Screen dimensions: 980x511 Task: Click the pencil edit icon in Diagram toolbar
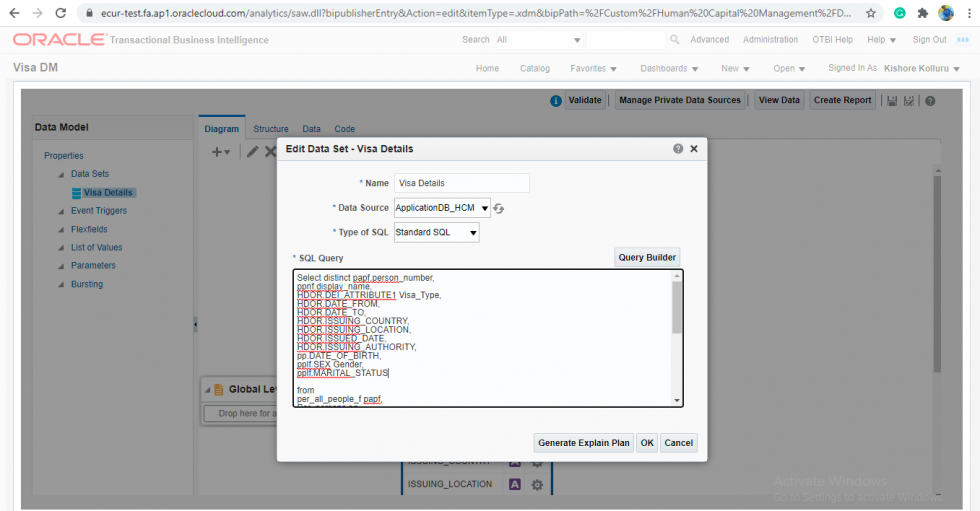tap(252, 152)
